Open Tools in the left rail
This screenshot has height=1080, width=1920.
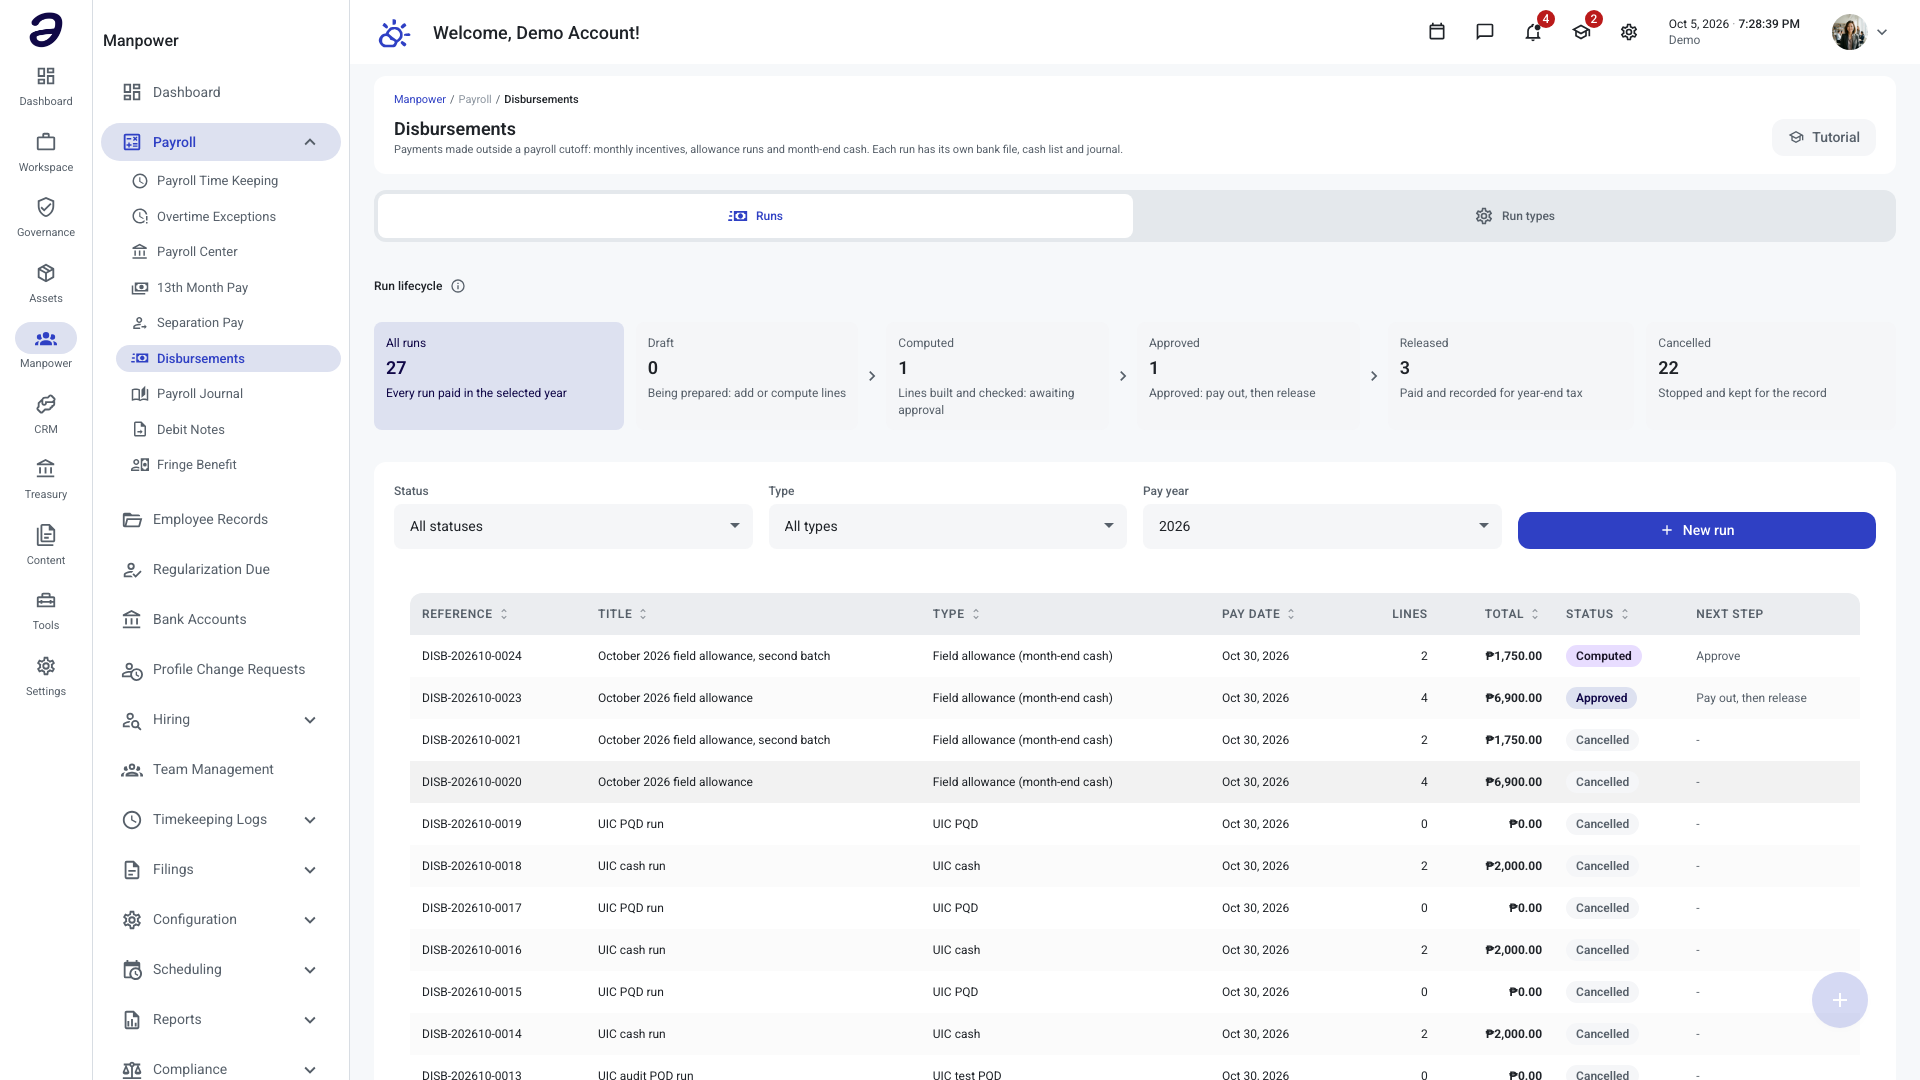[x=46, y=610]
